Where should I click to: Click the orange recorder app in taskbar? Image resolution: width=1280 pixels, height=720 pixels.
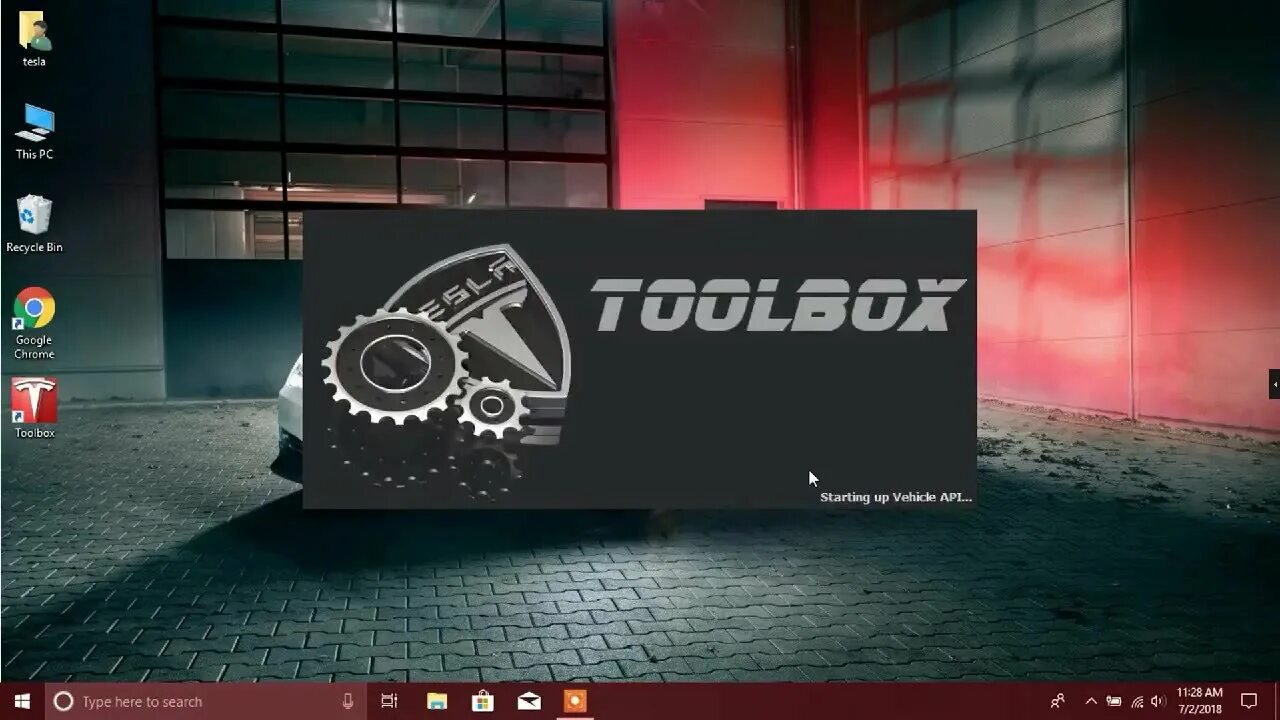coord(575,701)
